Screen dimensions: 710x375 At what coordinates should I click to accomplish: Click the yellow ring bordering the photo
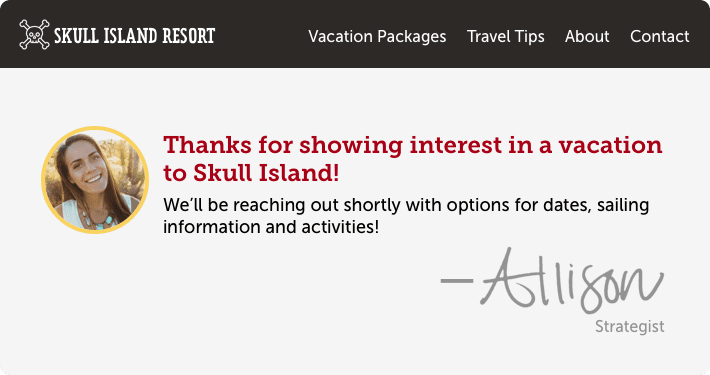coord(95,128)
